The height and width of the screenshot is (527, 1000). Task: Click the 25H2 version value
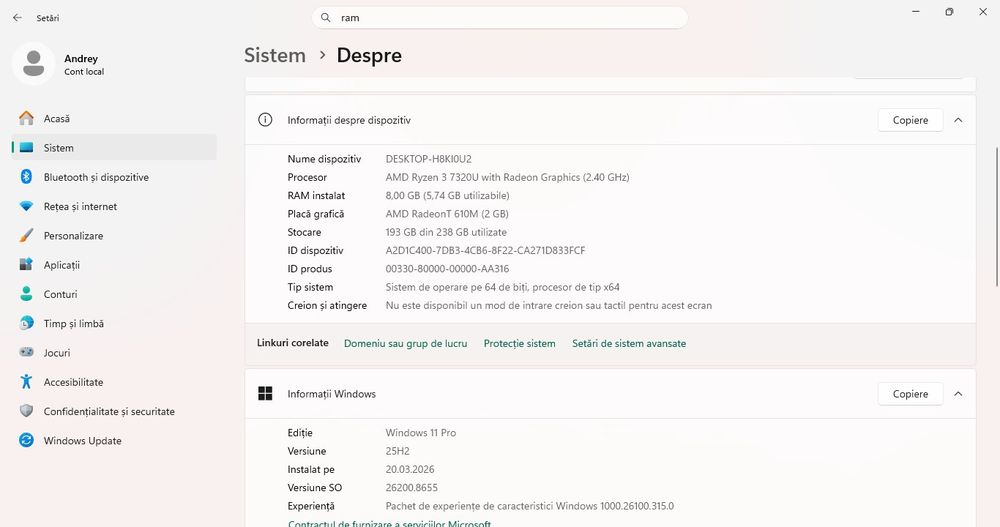pos(397,451)
